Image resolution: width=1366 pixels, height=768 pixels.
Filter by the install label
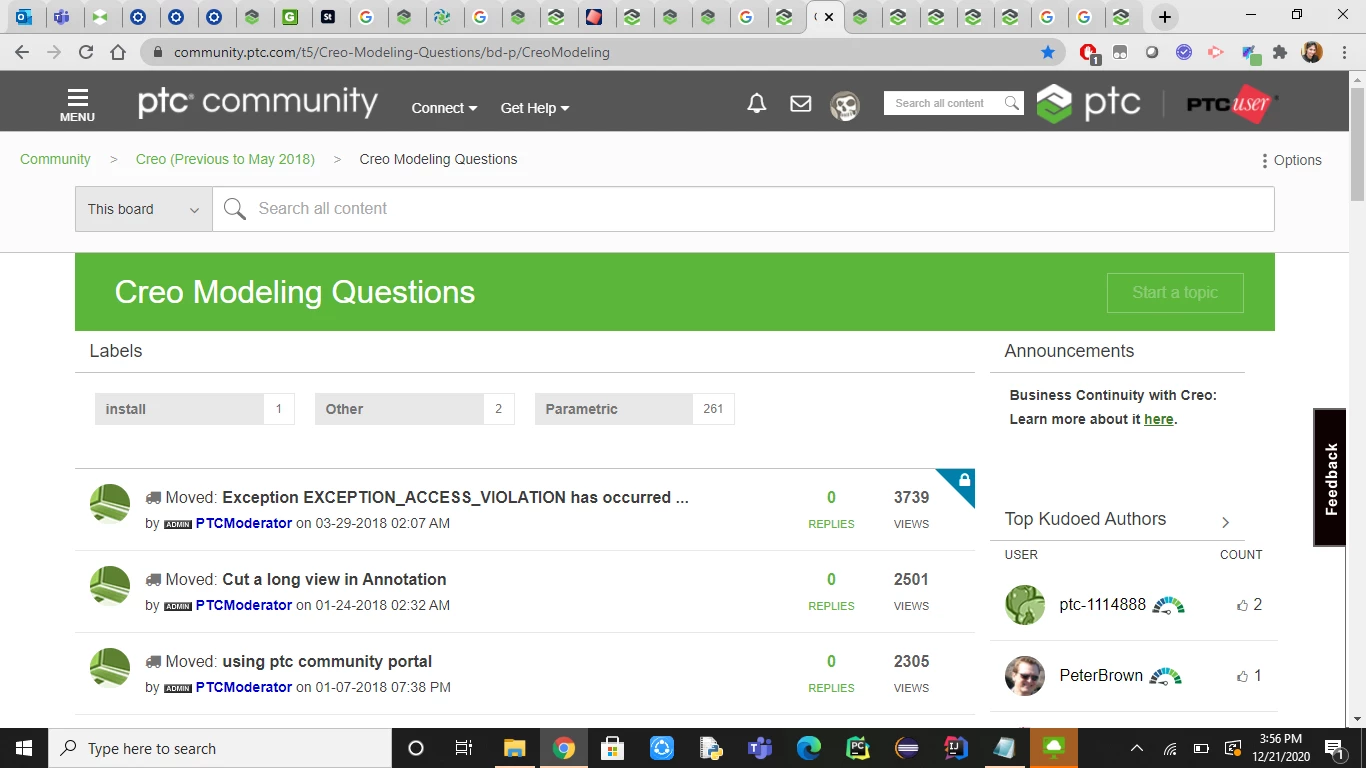tap(194, 409)
